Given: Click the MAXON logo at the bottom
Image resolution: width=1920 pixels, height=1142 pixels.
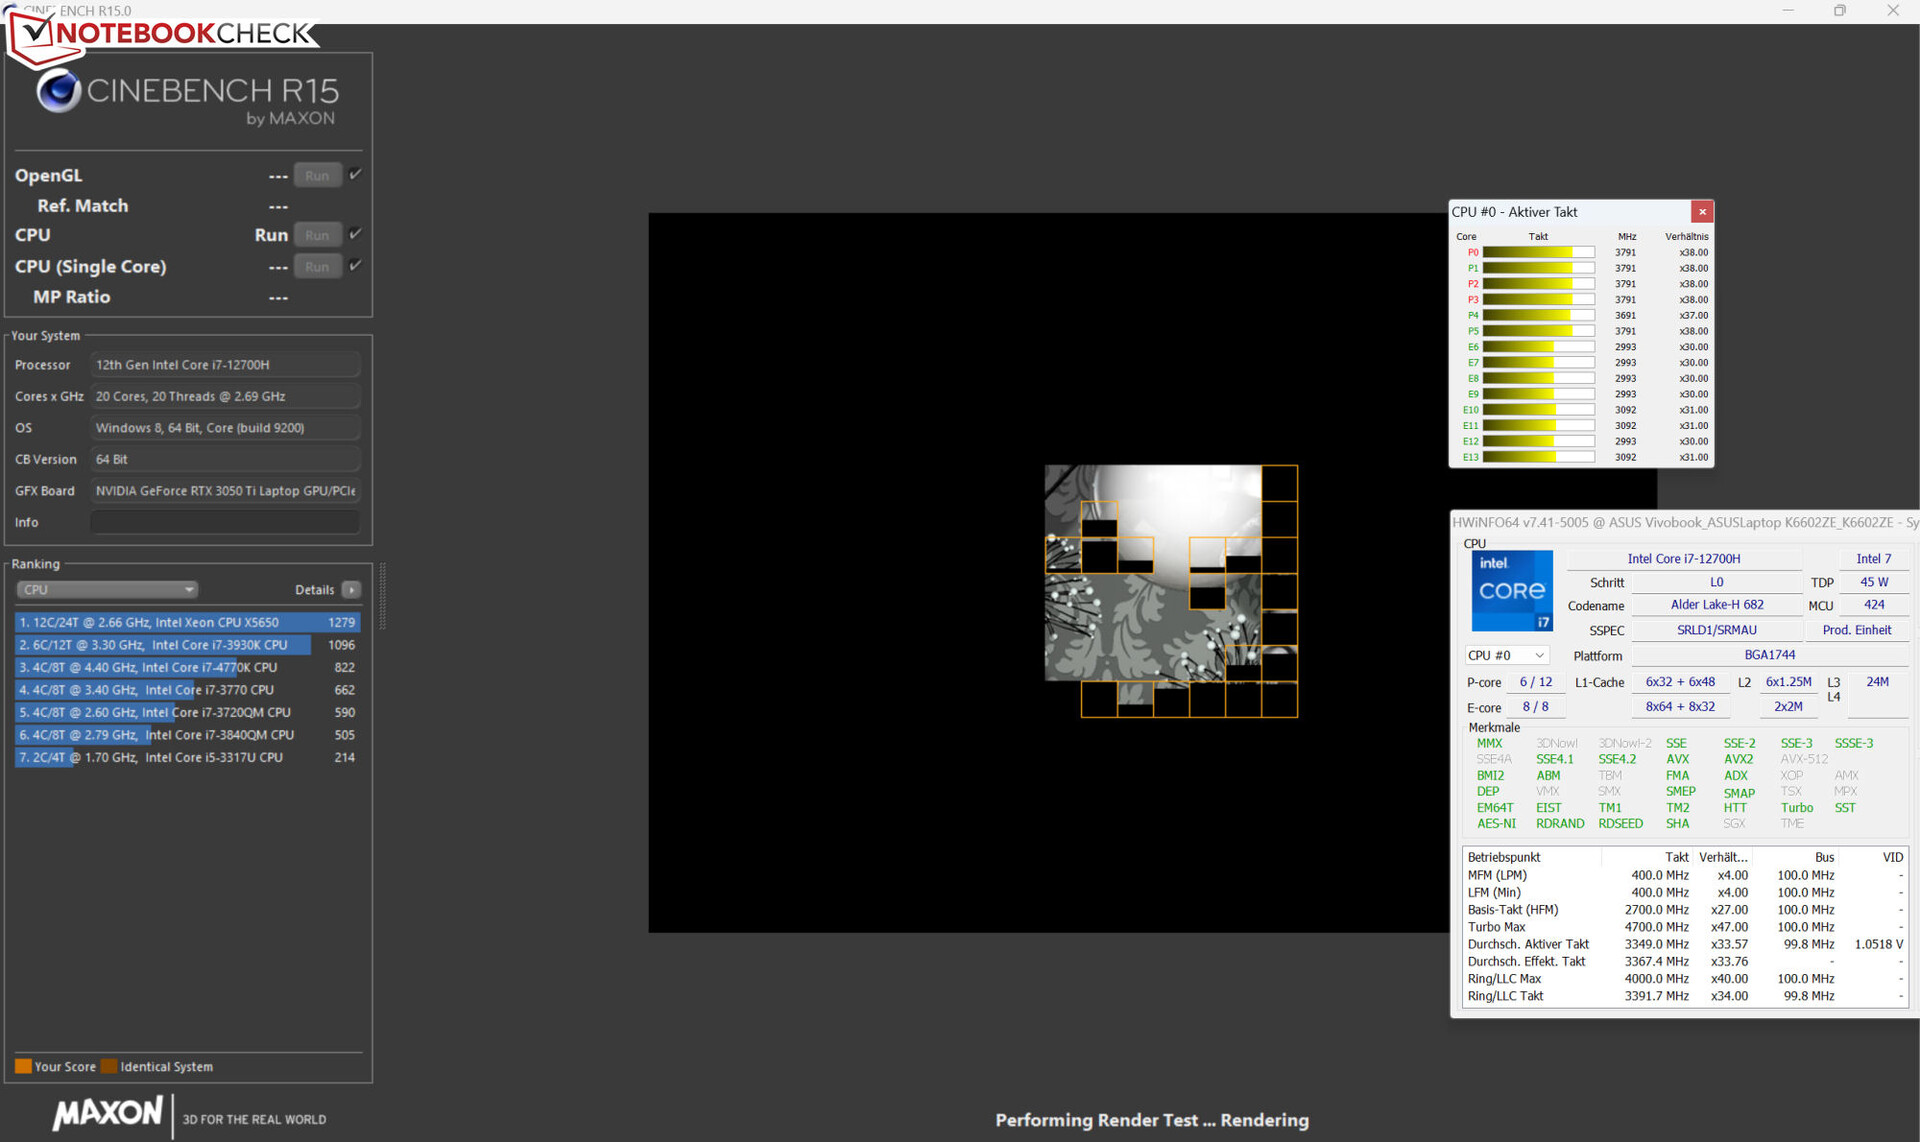Looking at the screenshot, I should 108,1113.
